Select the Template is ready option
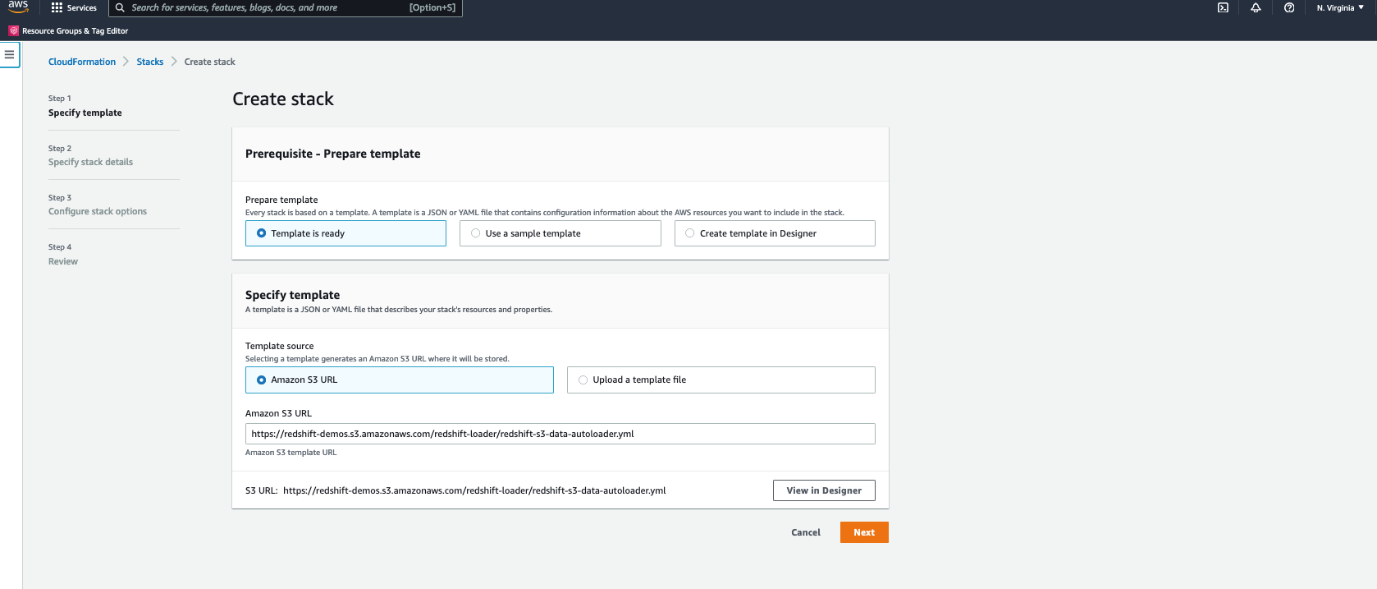This screenshot has height=589, width=1377. 346,233
